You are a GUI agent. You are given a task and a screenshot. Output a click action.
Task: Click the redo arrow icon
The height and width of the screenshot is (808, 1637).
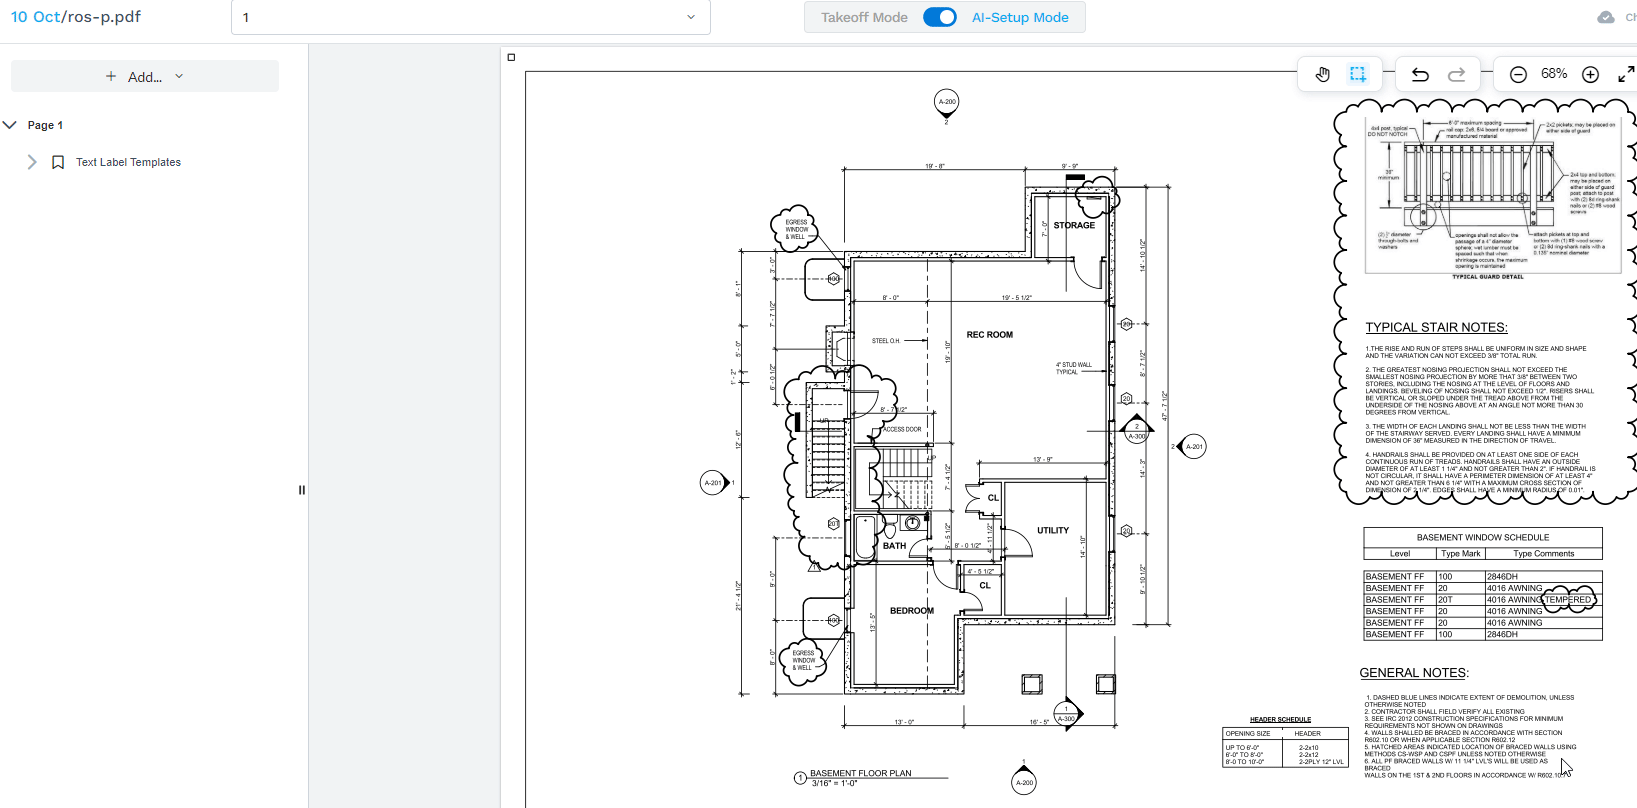(x=1456, y=74)
